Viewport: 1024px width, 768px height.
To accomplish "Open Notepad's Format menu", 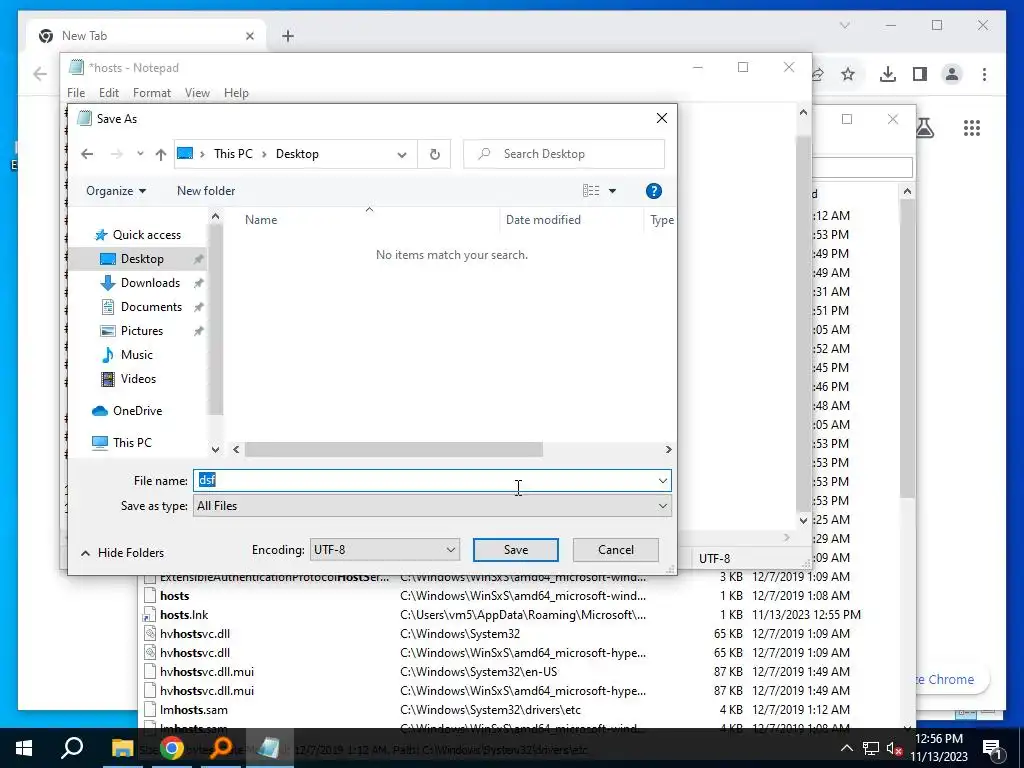I will coord(152,93).
